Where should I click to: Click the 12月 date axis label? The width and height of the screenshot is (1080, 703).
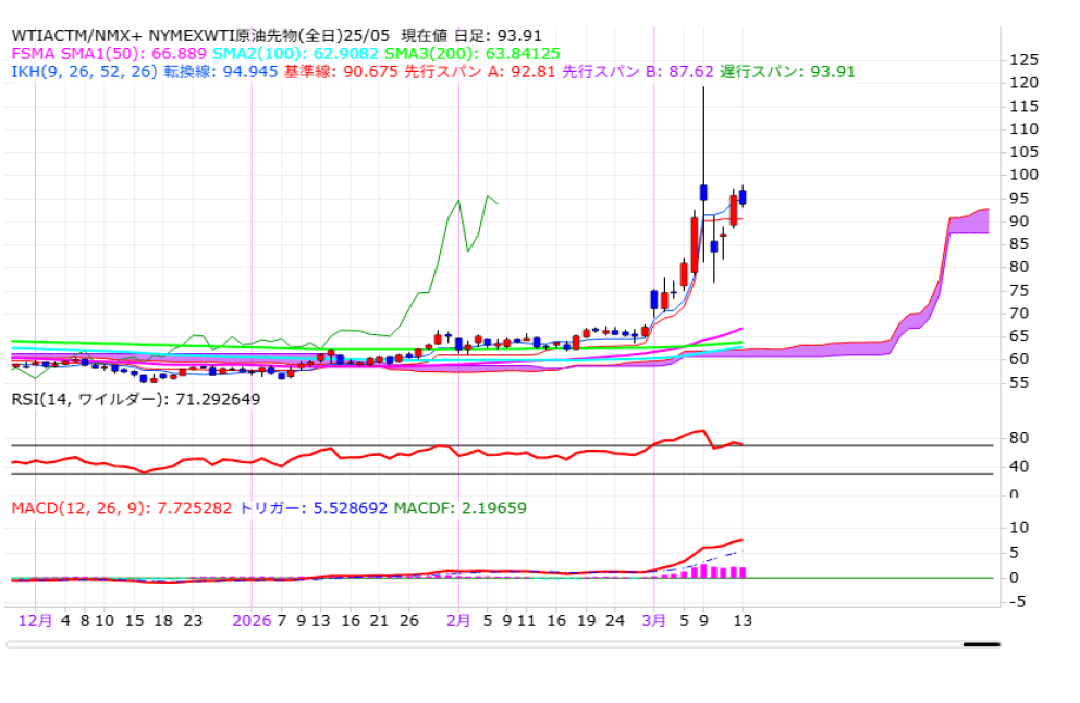[35, 620]
